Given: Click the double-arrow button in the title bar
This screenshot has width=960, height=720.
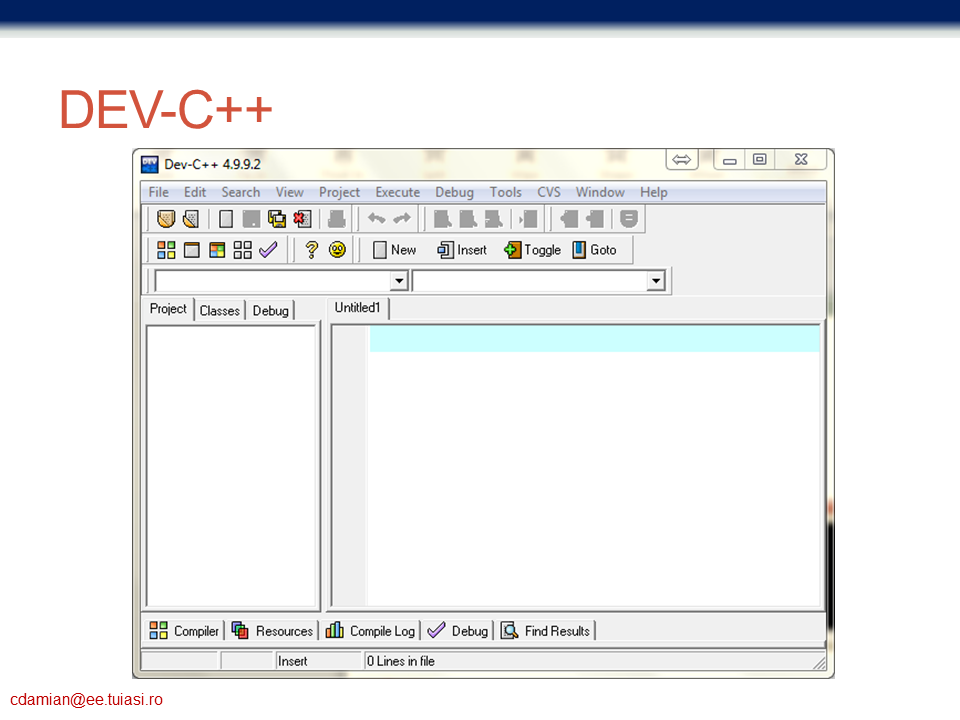Looking at the screenshot, I should 681,160.
